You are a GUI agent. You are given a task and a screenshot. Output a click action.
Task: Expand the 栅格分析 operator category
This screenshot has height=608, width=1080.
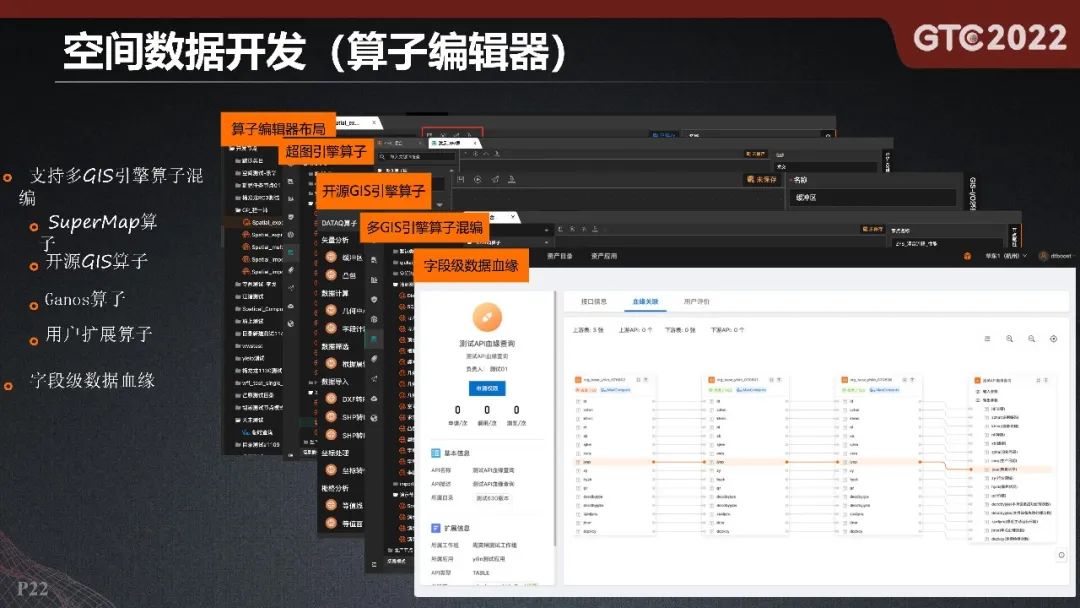(x=335, y=488)
